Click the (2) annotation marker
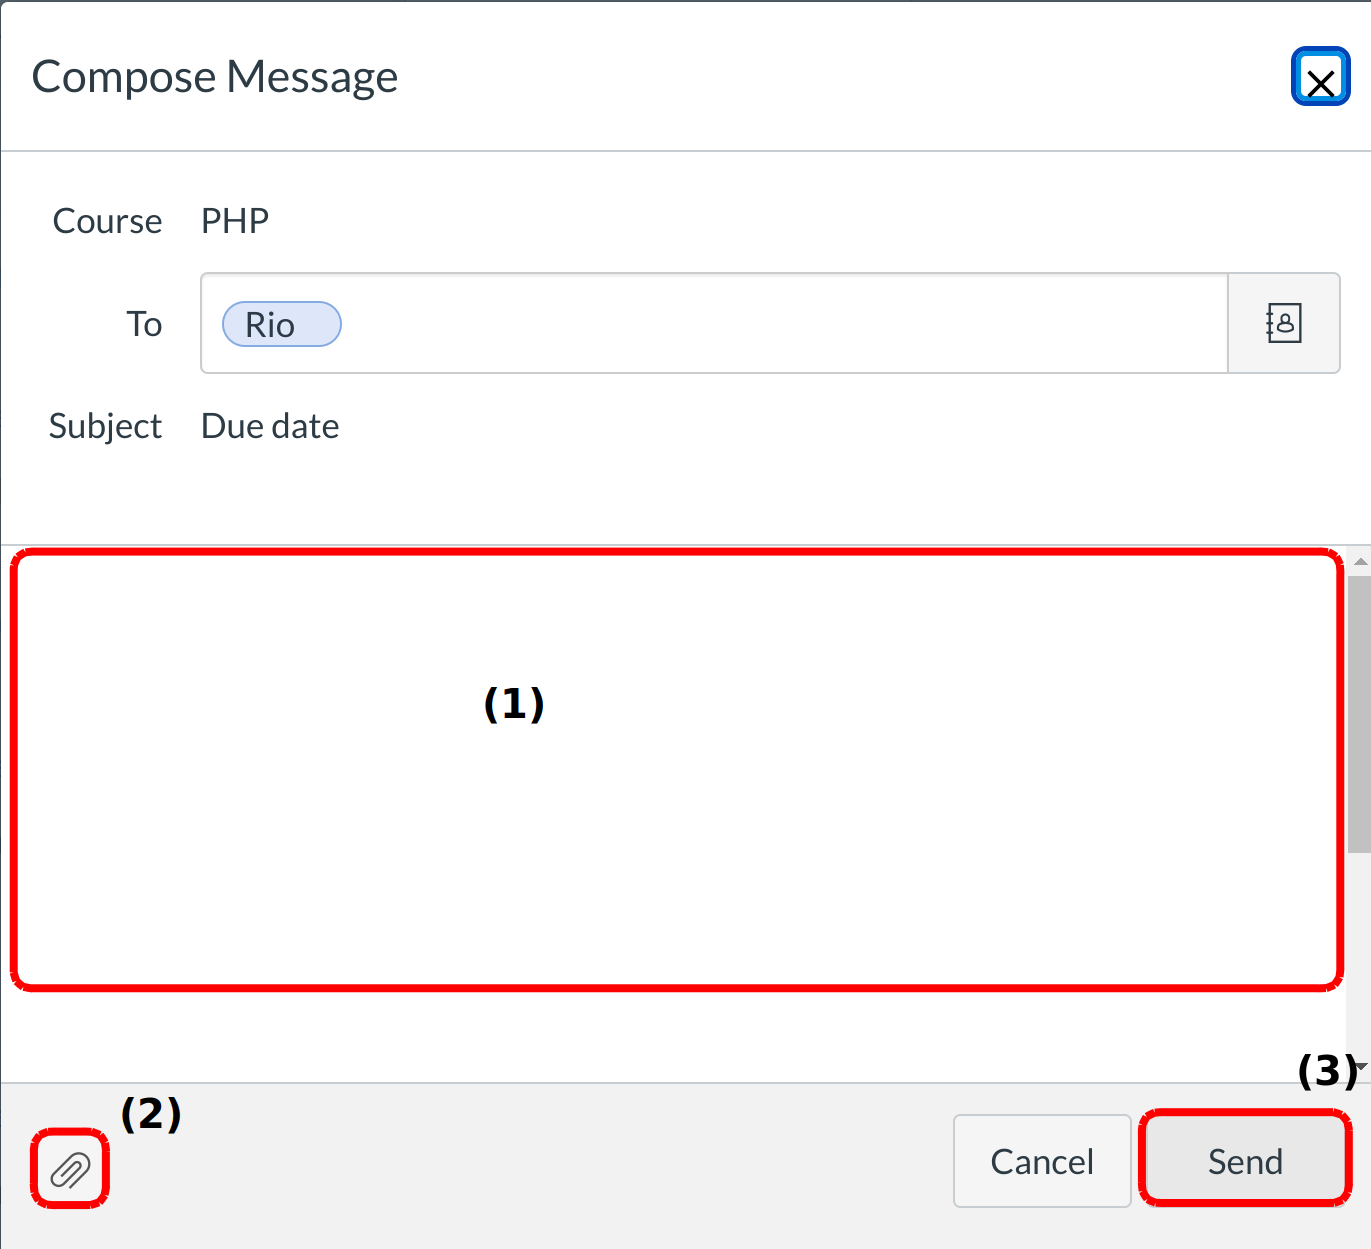1371x1249 pixels. click(x=151, y=1113)
